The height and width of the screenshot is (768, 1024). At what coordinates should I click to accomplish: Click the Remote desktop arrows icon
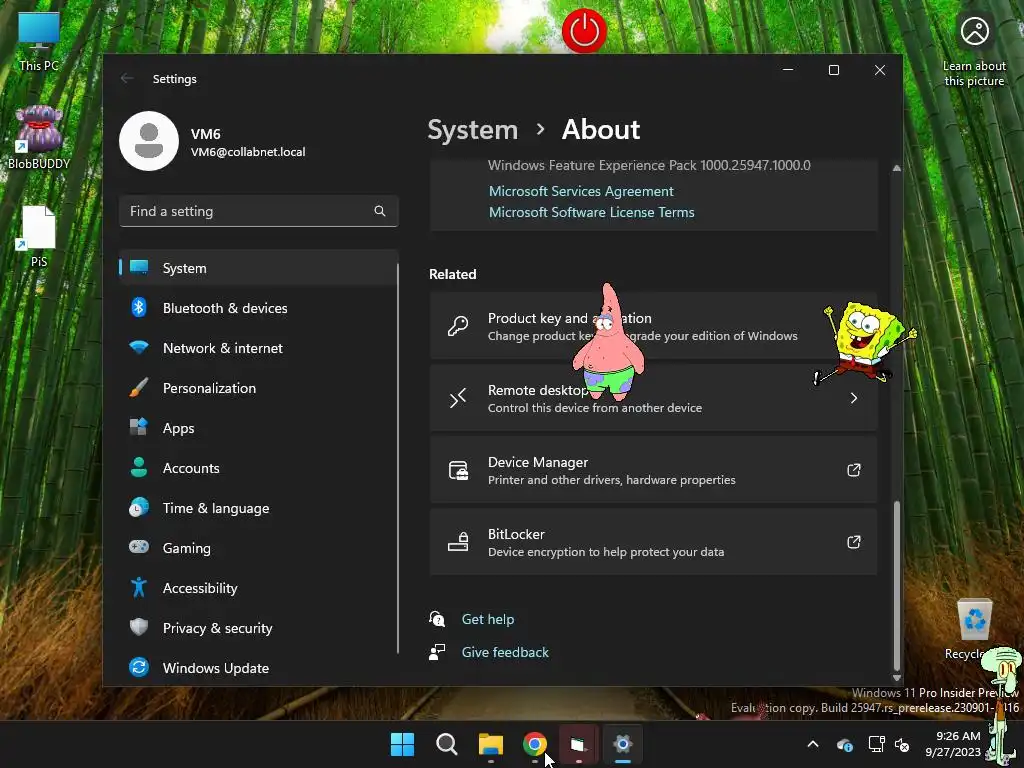[458, 398]
